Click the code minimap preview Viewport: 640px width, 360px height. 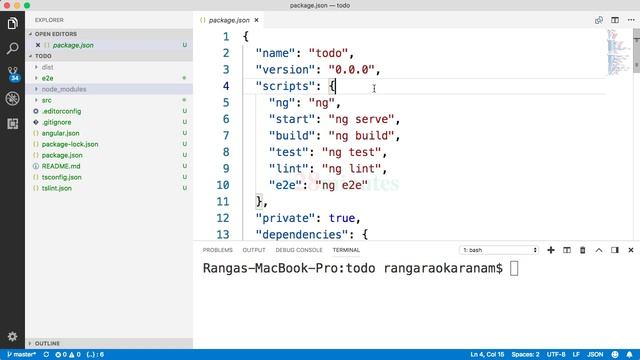(618, 52)
